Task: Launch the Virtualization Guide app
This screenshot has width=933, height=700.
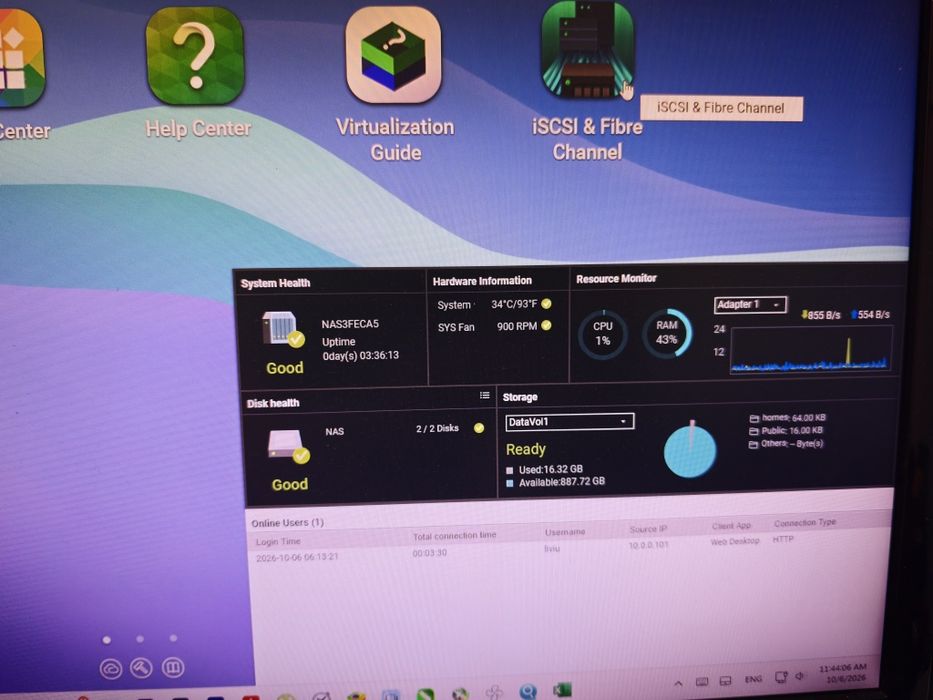Action: click(x=393, y=55)
